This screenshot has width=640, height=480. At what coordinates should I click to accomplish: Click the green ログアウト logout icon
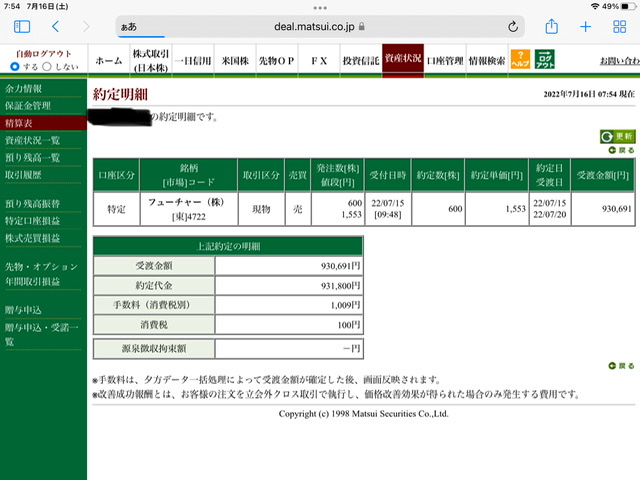[x=545, y=59]
